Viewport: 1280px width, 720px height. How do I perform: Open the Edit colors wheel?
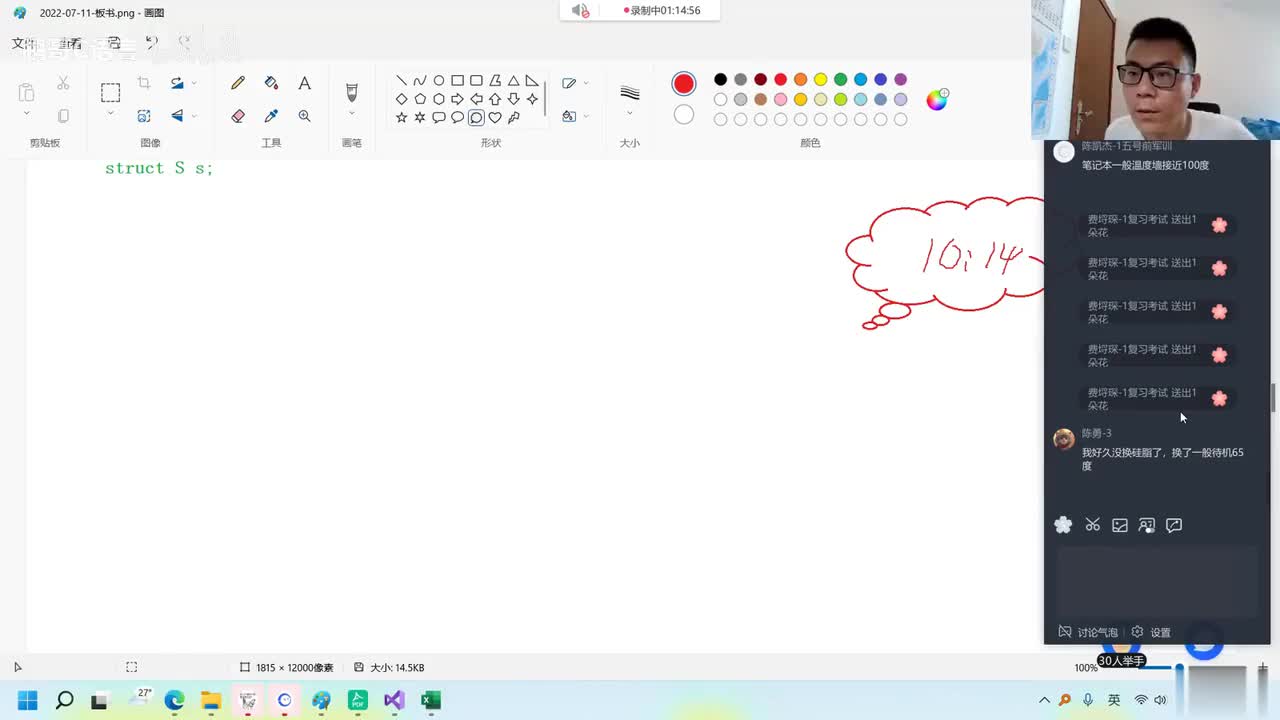point(937,99)
